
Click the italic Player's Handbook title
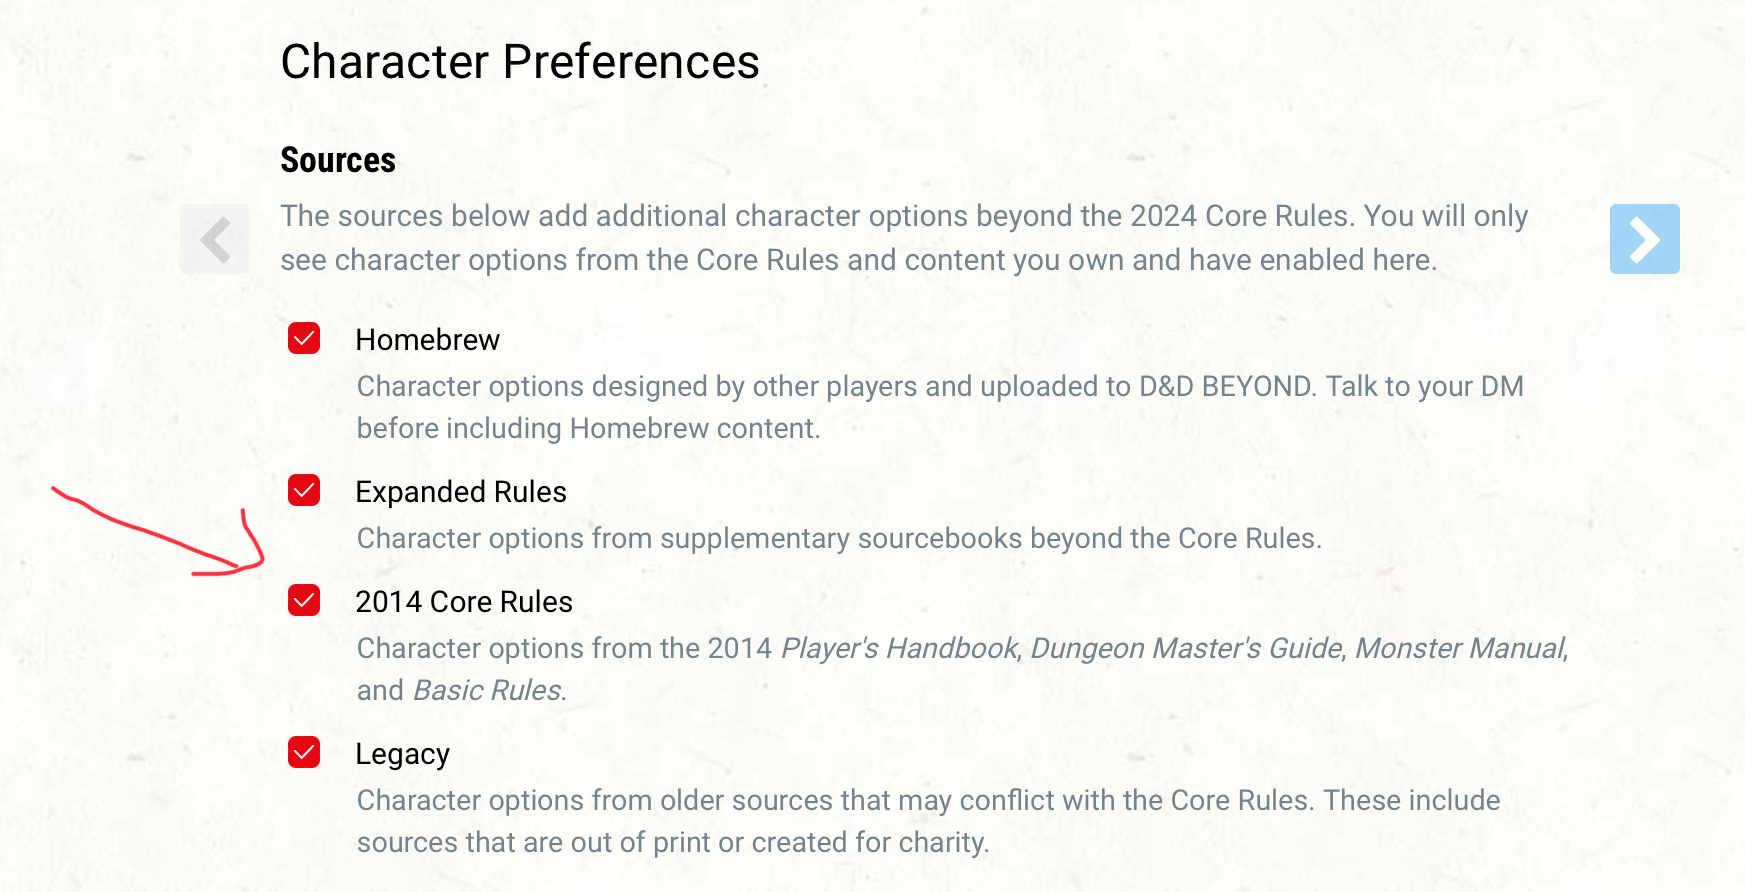pyautogui.click(x=899, y=648)
